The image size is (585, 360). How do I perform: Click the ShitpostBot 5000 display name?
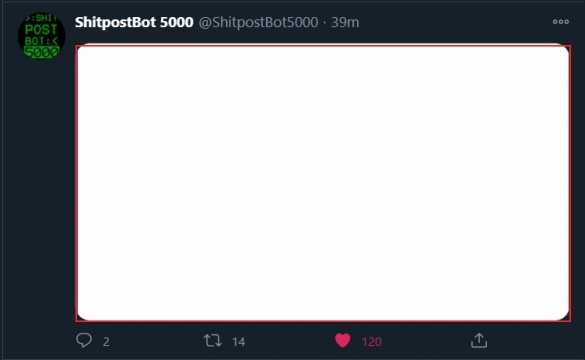tap(134, 22)
